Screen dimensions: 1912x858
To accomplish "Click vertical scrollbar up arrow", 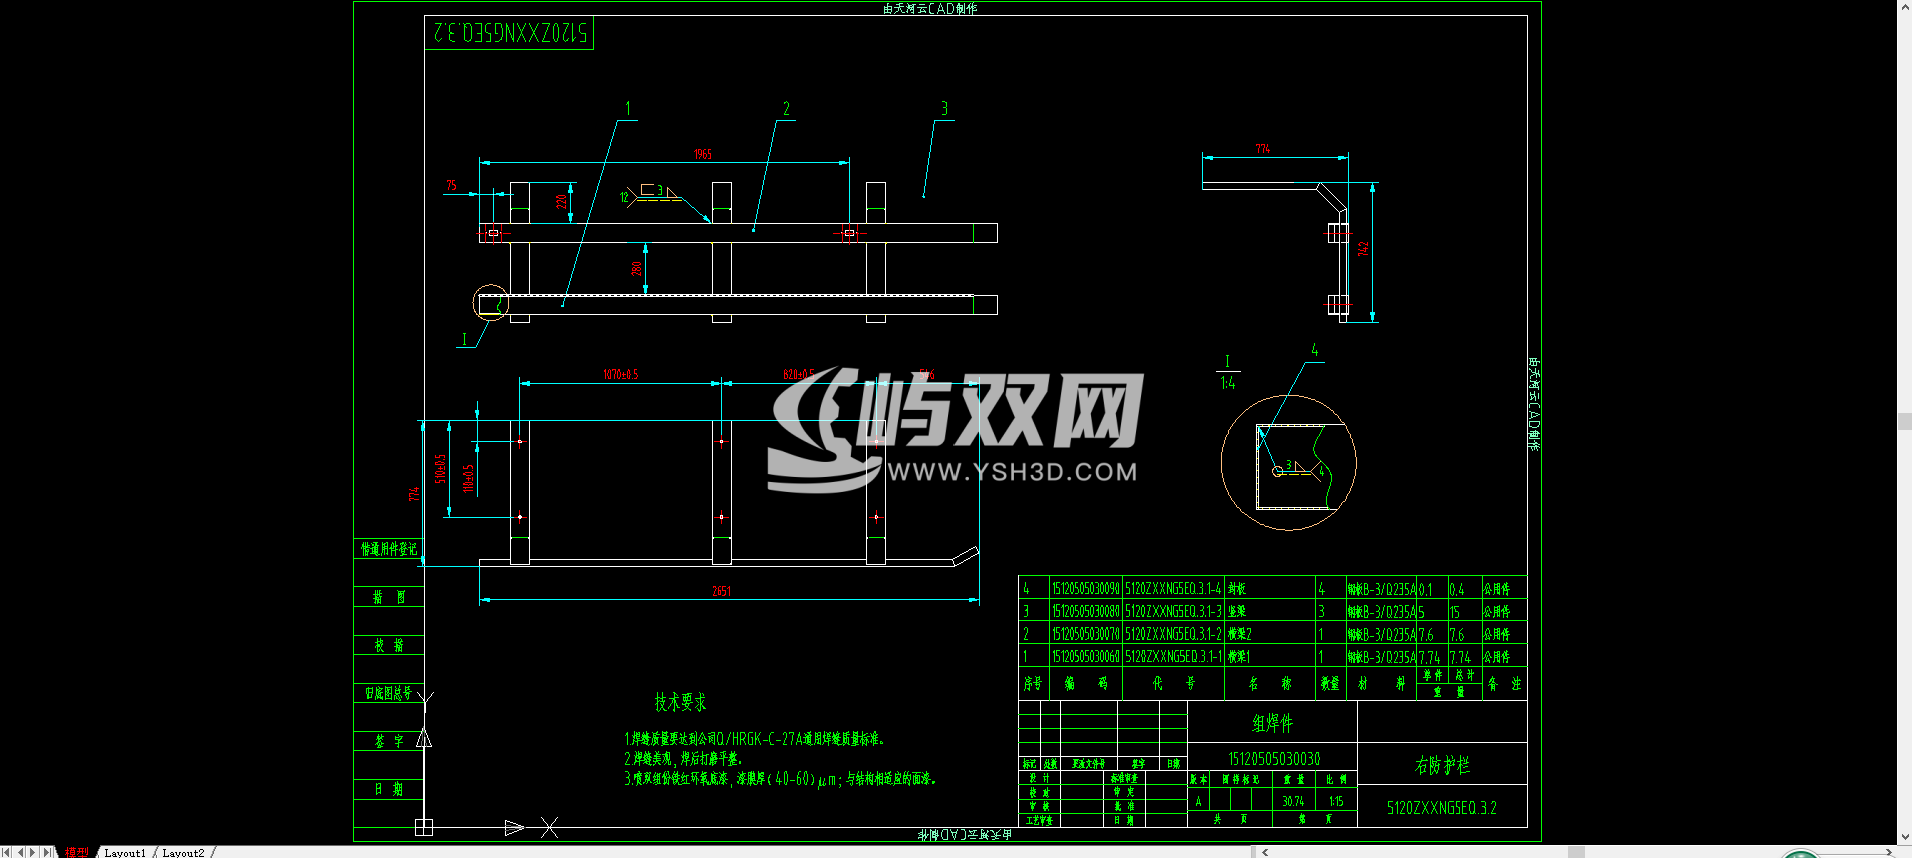I will (1904, 7).
